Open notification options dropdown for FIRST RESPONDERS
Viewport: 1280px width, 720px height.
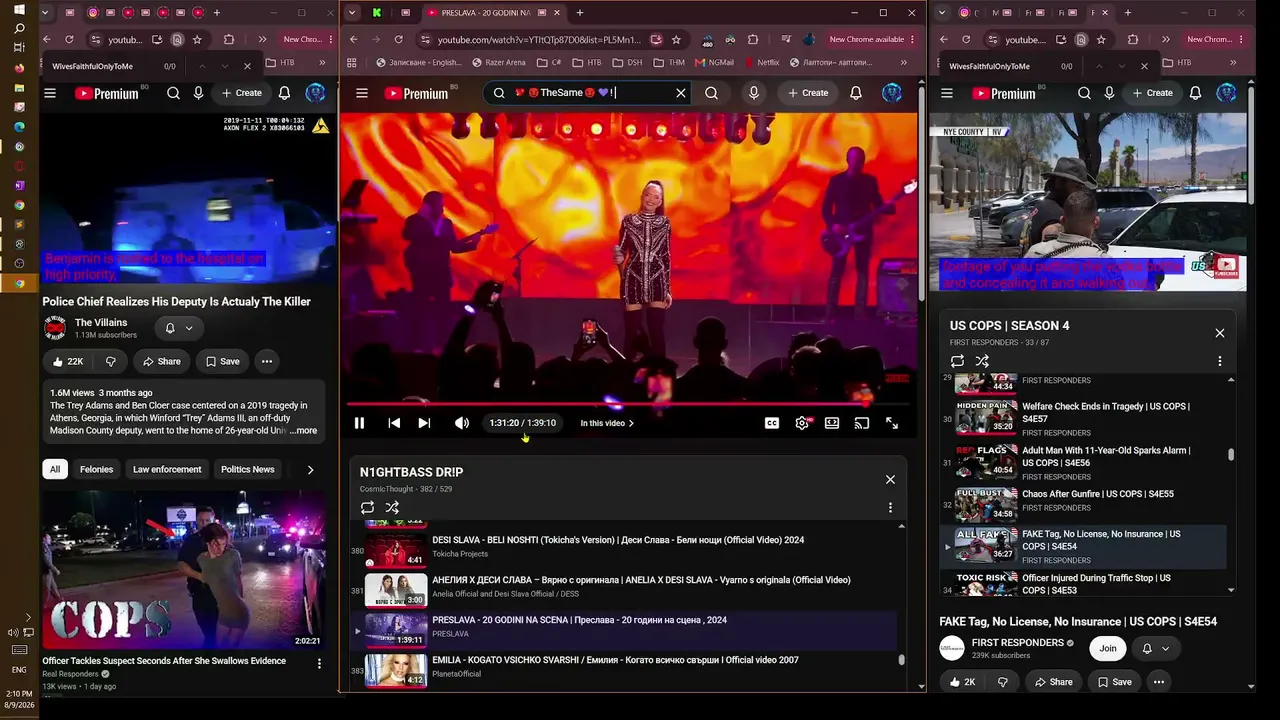[1155, 648]
